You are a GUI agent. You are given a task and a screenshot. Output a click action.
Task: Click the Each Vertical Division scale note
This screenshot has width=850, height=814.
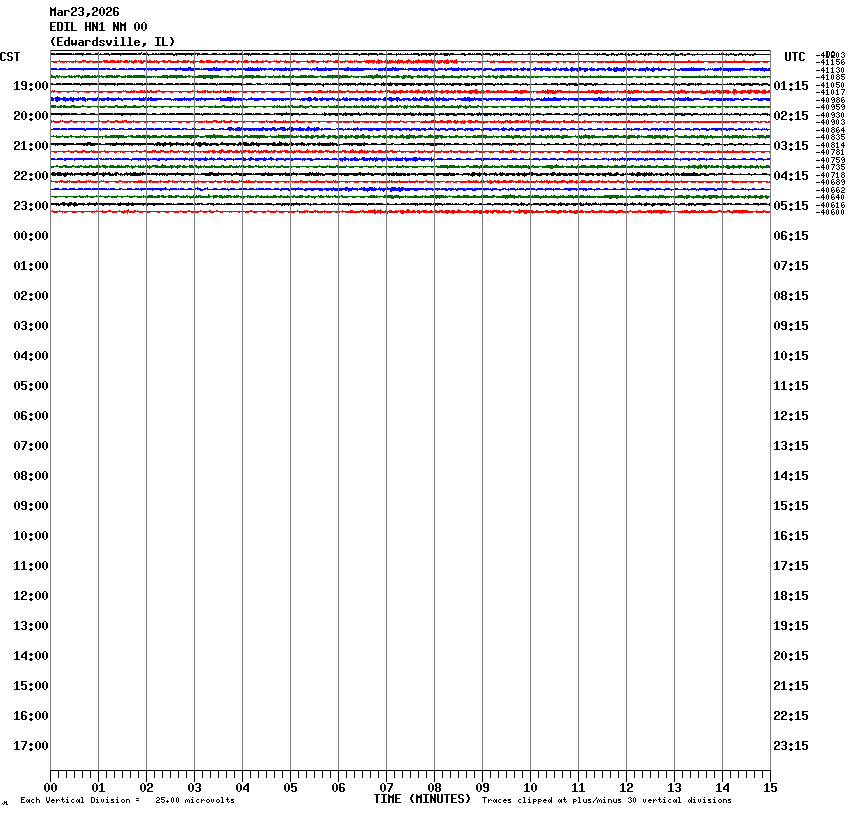coord(127,801)
